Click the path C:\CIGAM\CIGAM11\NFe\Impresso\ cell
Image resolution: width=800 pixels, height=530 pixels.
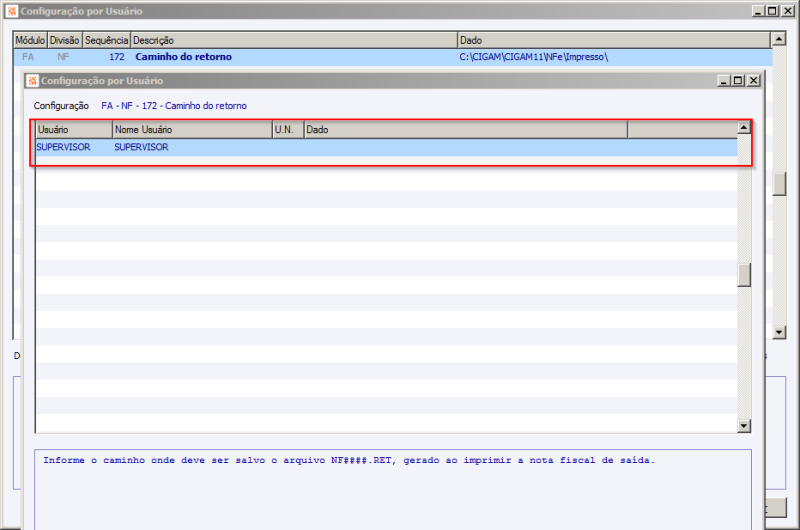click(x=534, y=57)
